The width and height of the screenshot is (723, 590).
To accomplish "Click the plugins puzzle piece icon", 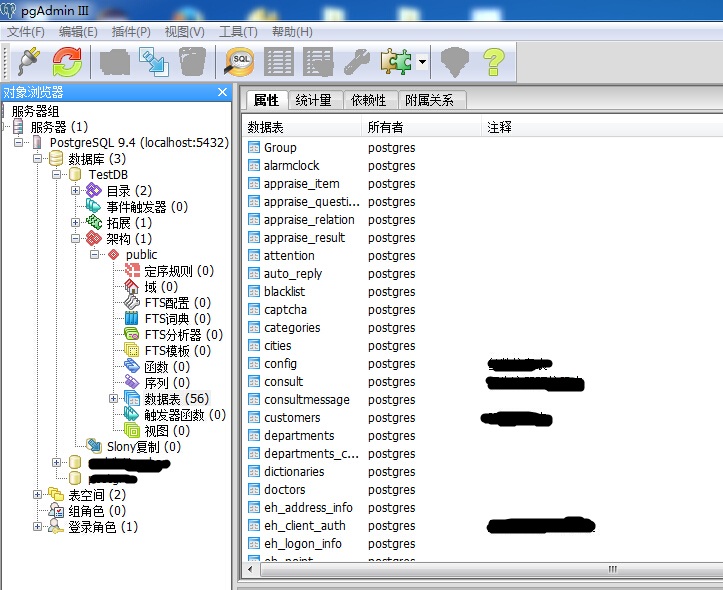I will [396, 62].
